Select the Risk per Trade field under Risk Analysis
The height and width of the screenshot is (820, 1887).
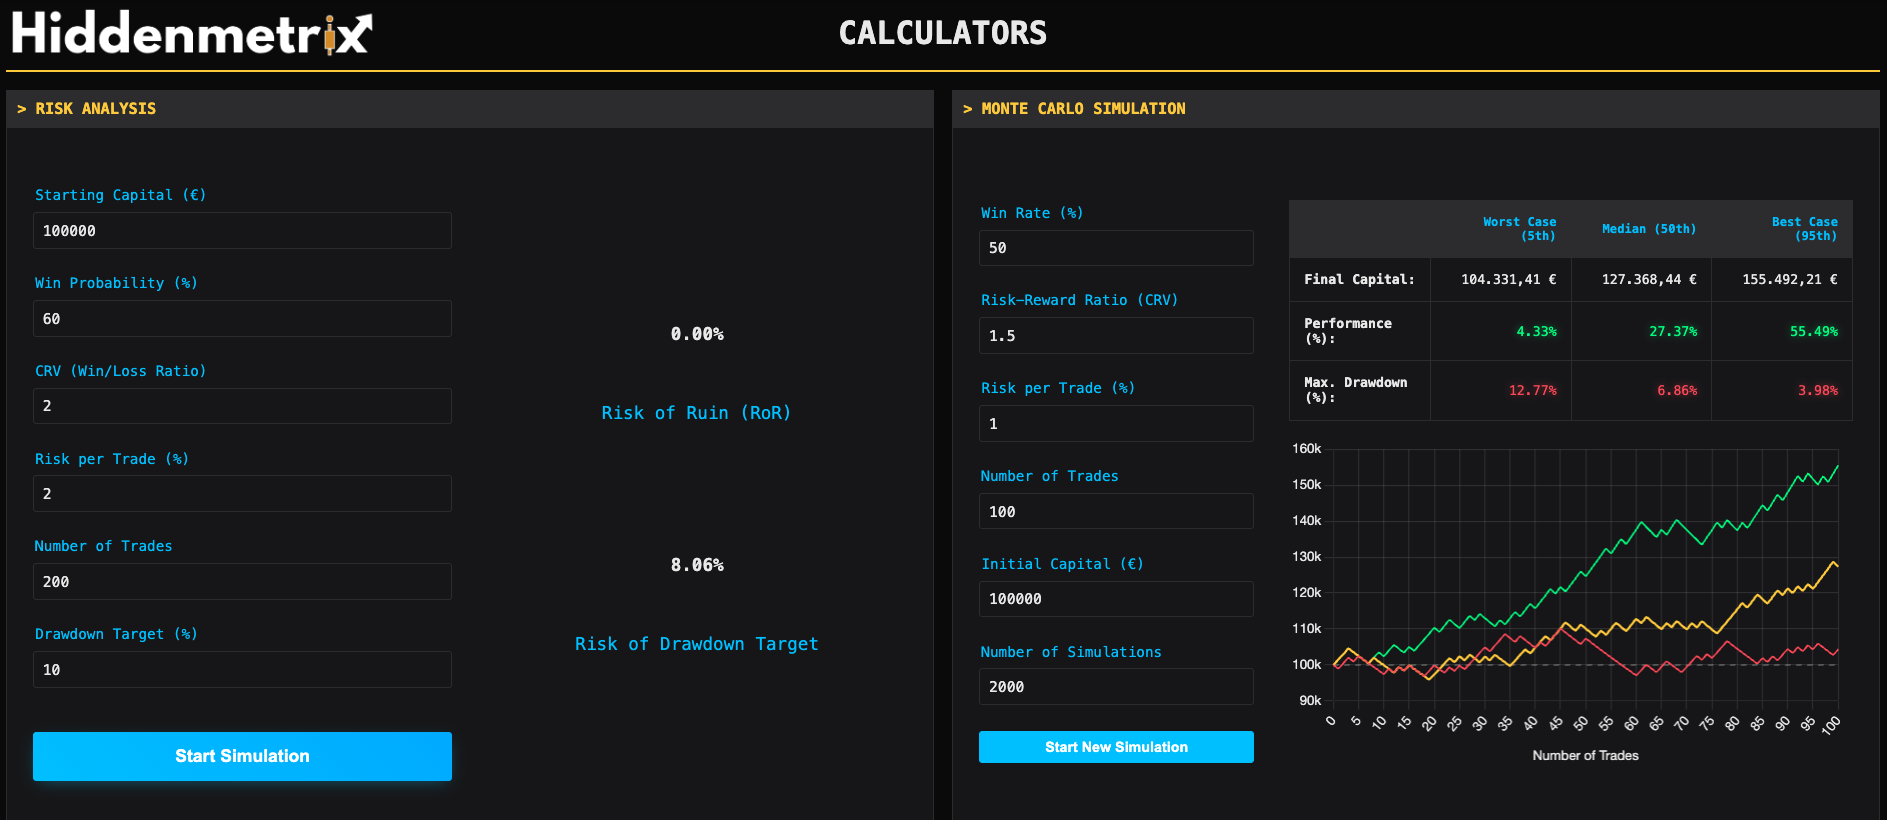point(242,493)
